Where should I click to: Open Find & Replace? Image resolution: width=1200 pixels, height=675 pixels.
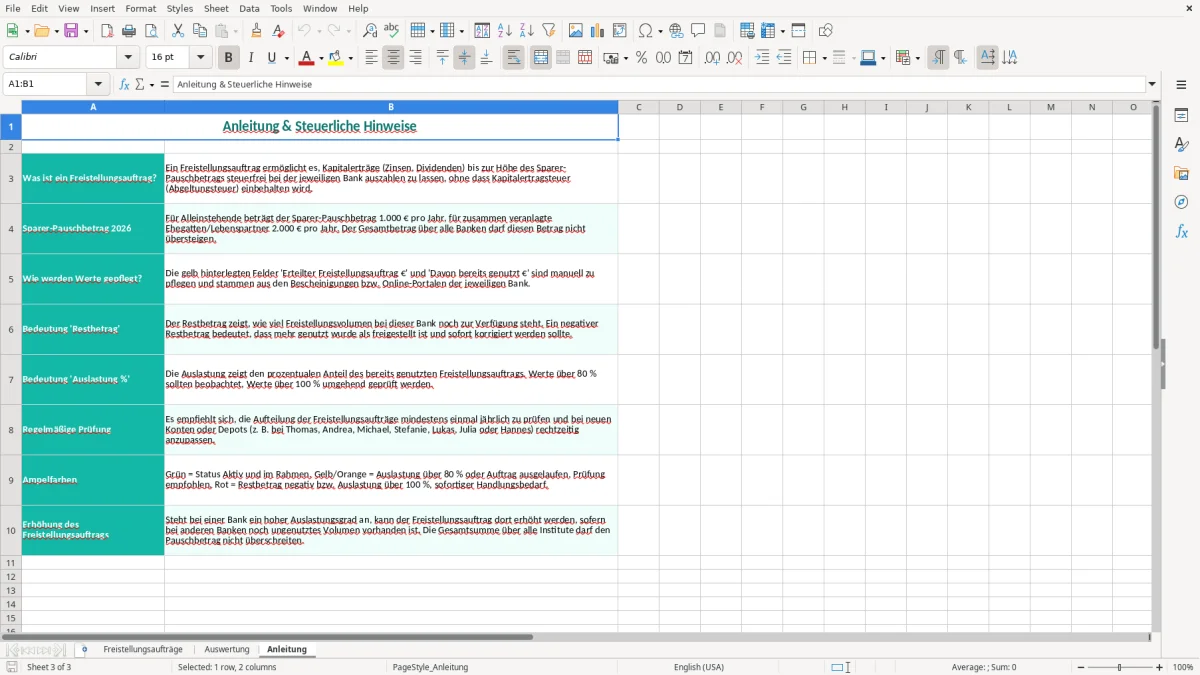coord(370,31)
